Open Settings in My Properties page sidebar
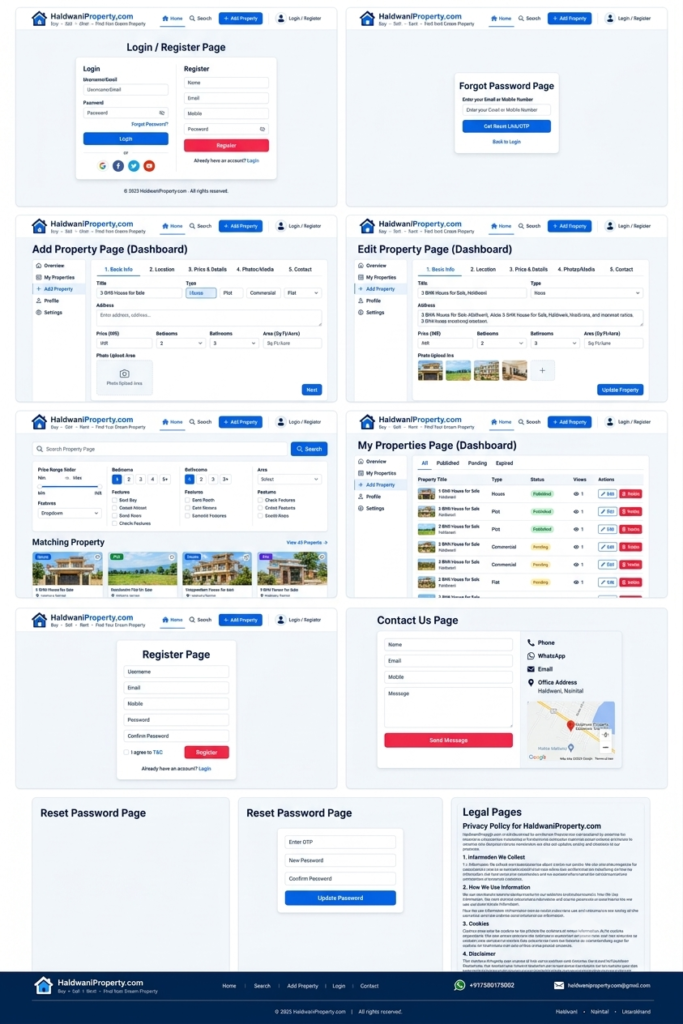 tap(371, 508)
